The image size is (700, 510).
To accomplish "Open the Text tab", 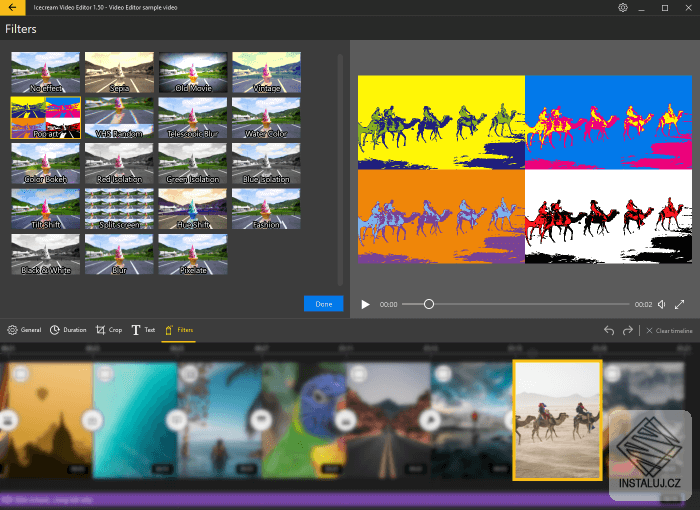I will pos(143,330).
